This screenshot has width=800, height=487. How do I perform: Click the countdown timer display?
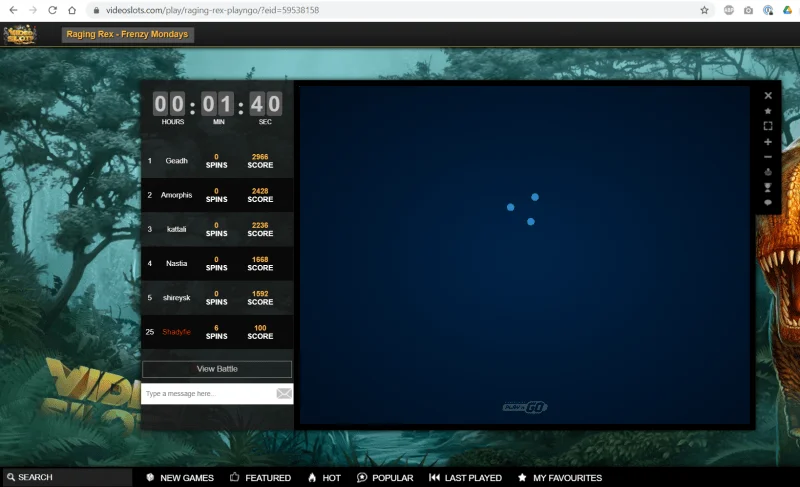(x=217, y=108)
